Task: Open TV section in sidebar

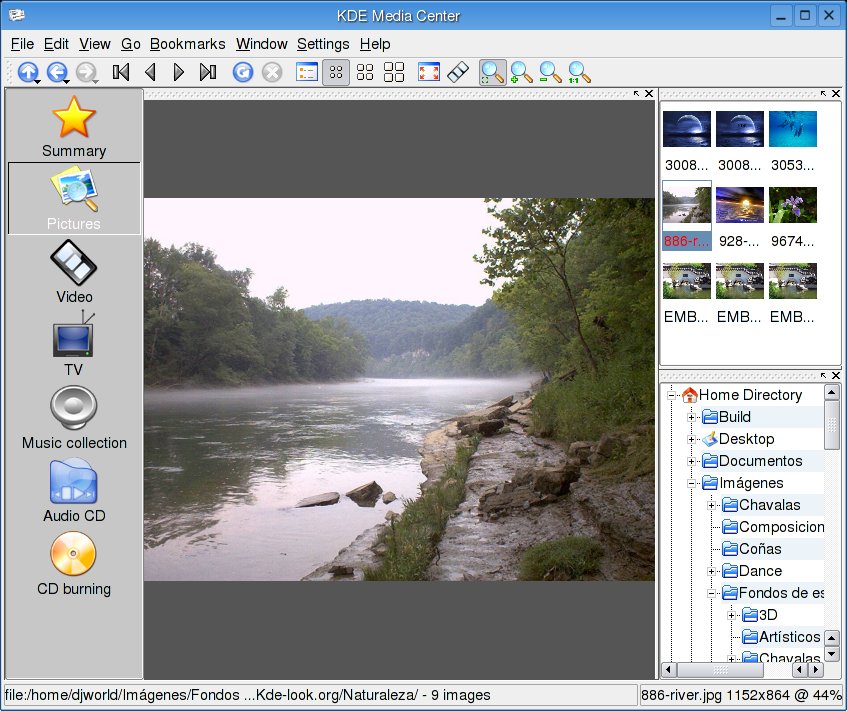Action: click(74, 344)
